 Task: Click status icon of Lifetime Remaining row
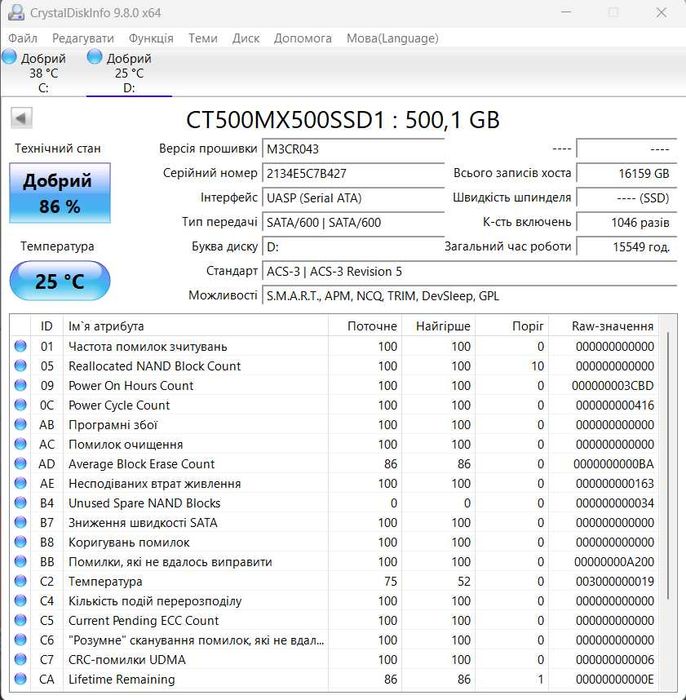coord(21,679)
